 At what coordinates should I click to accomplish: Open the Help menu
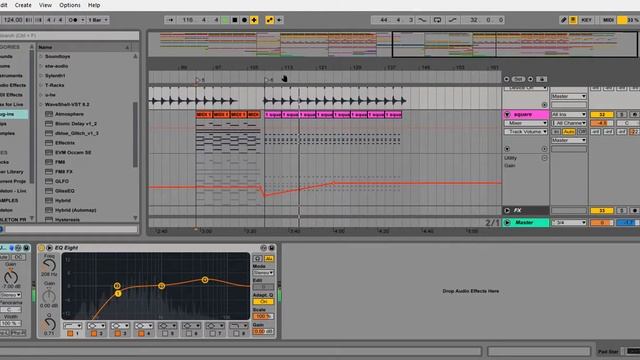tap(94, 5)
